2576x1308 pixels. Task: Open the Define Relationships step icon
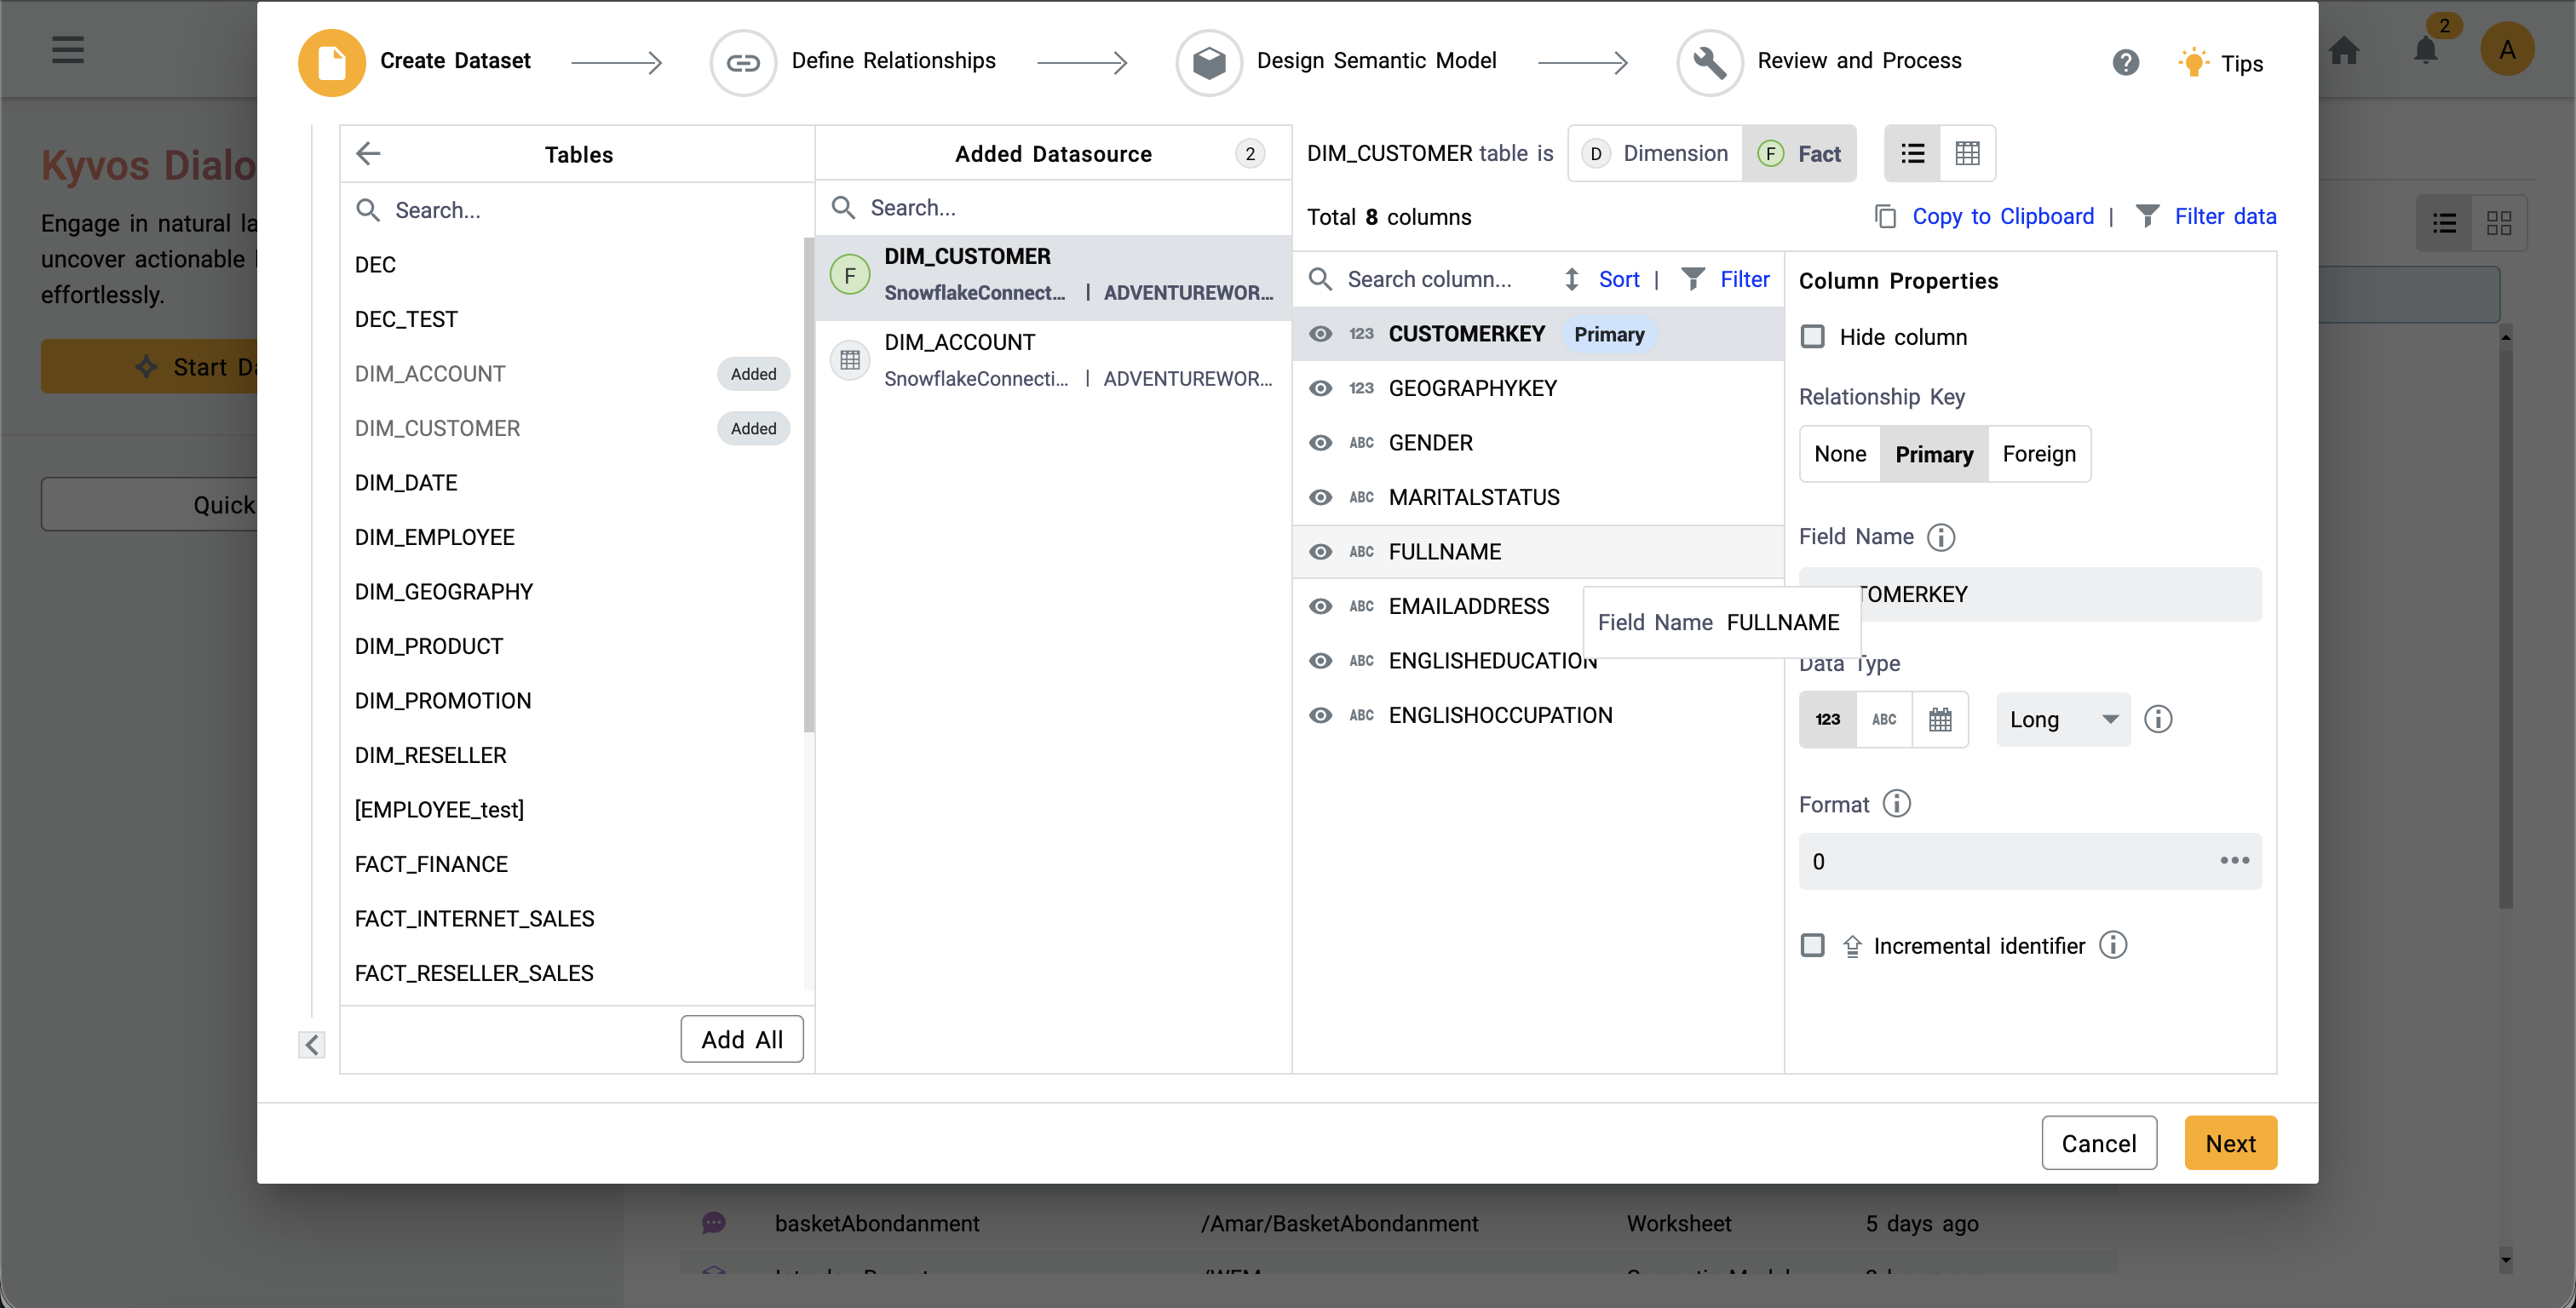742,61
